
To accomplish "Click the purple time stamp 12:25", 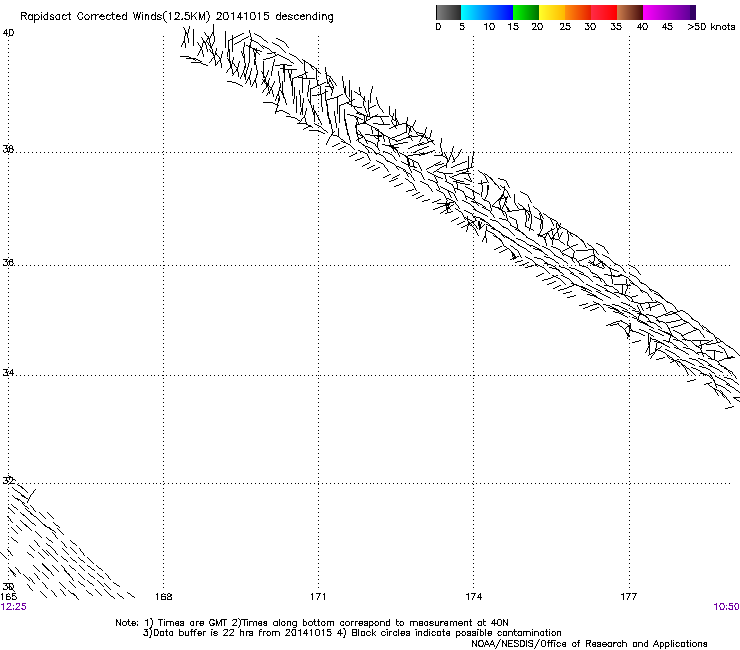I will tap(14, 607).
